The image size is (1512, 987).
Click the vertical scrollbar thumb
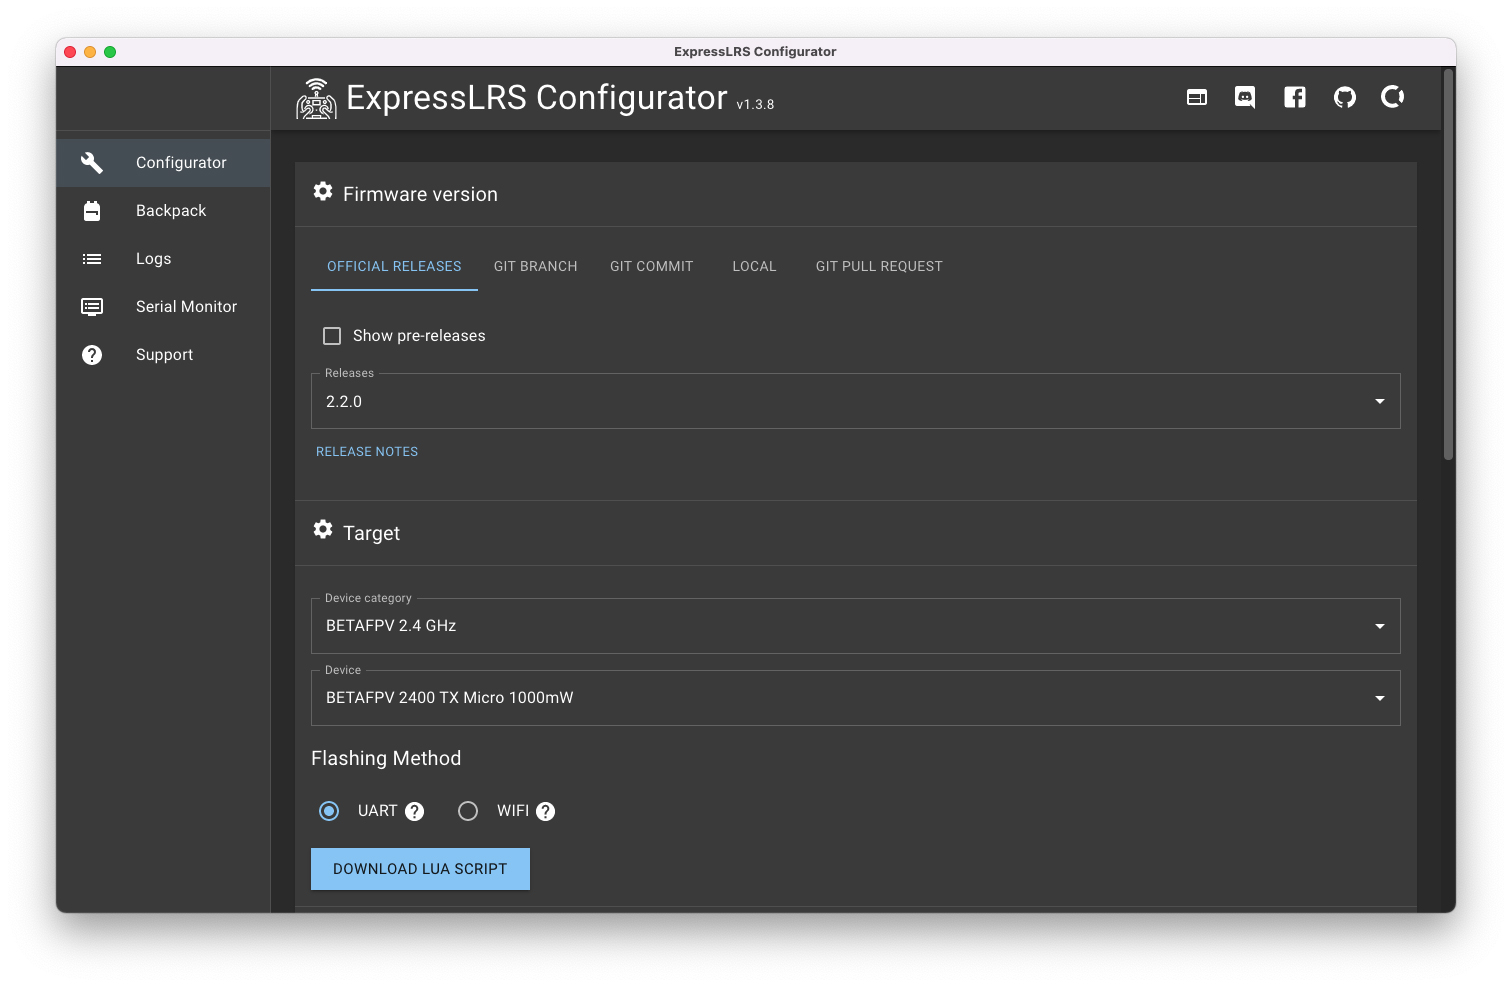pyautogui.click(x=1448, y=265)
